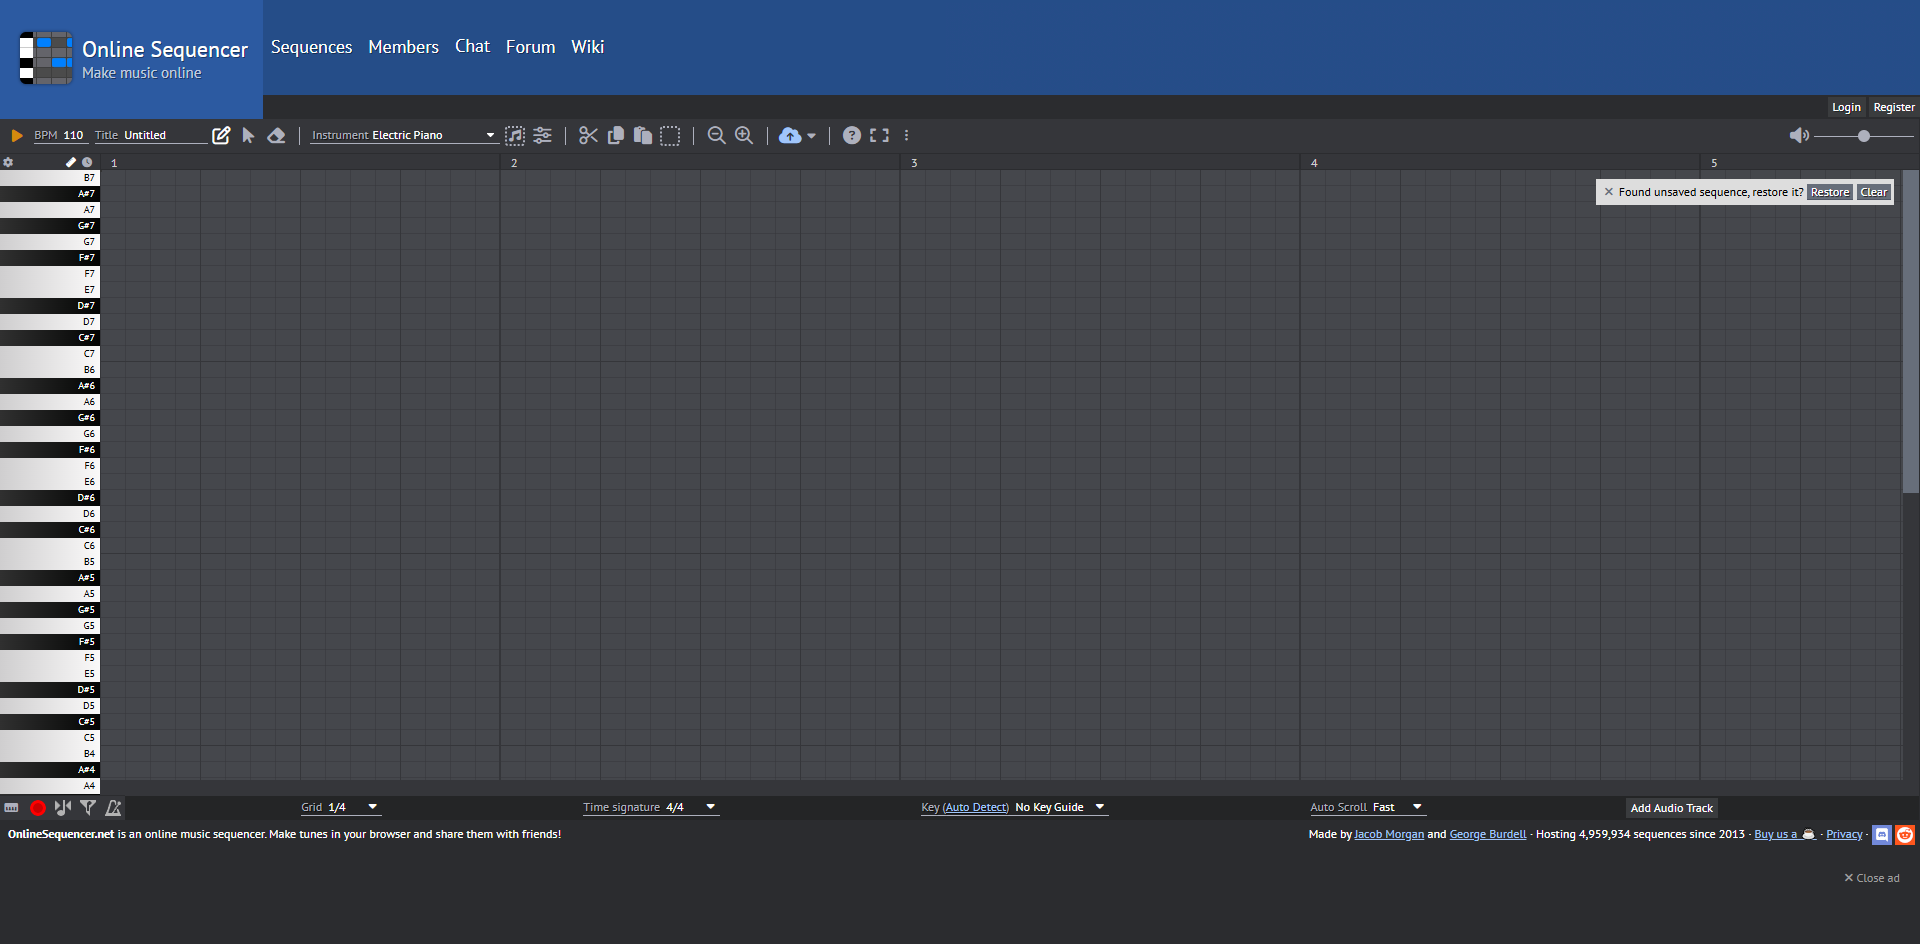Open the help question mark icon

pyautogui.click(x=851, y=136)
